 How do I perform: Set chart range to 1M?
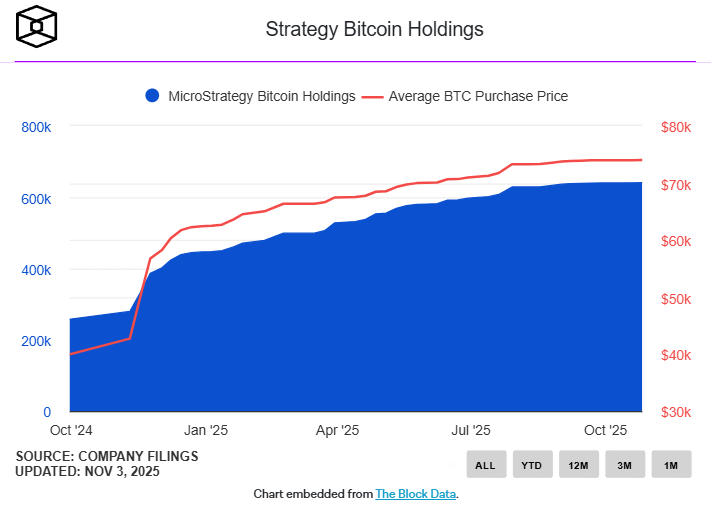[671, 465]
